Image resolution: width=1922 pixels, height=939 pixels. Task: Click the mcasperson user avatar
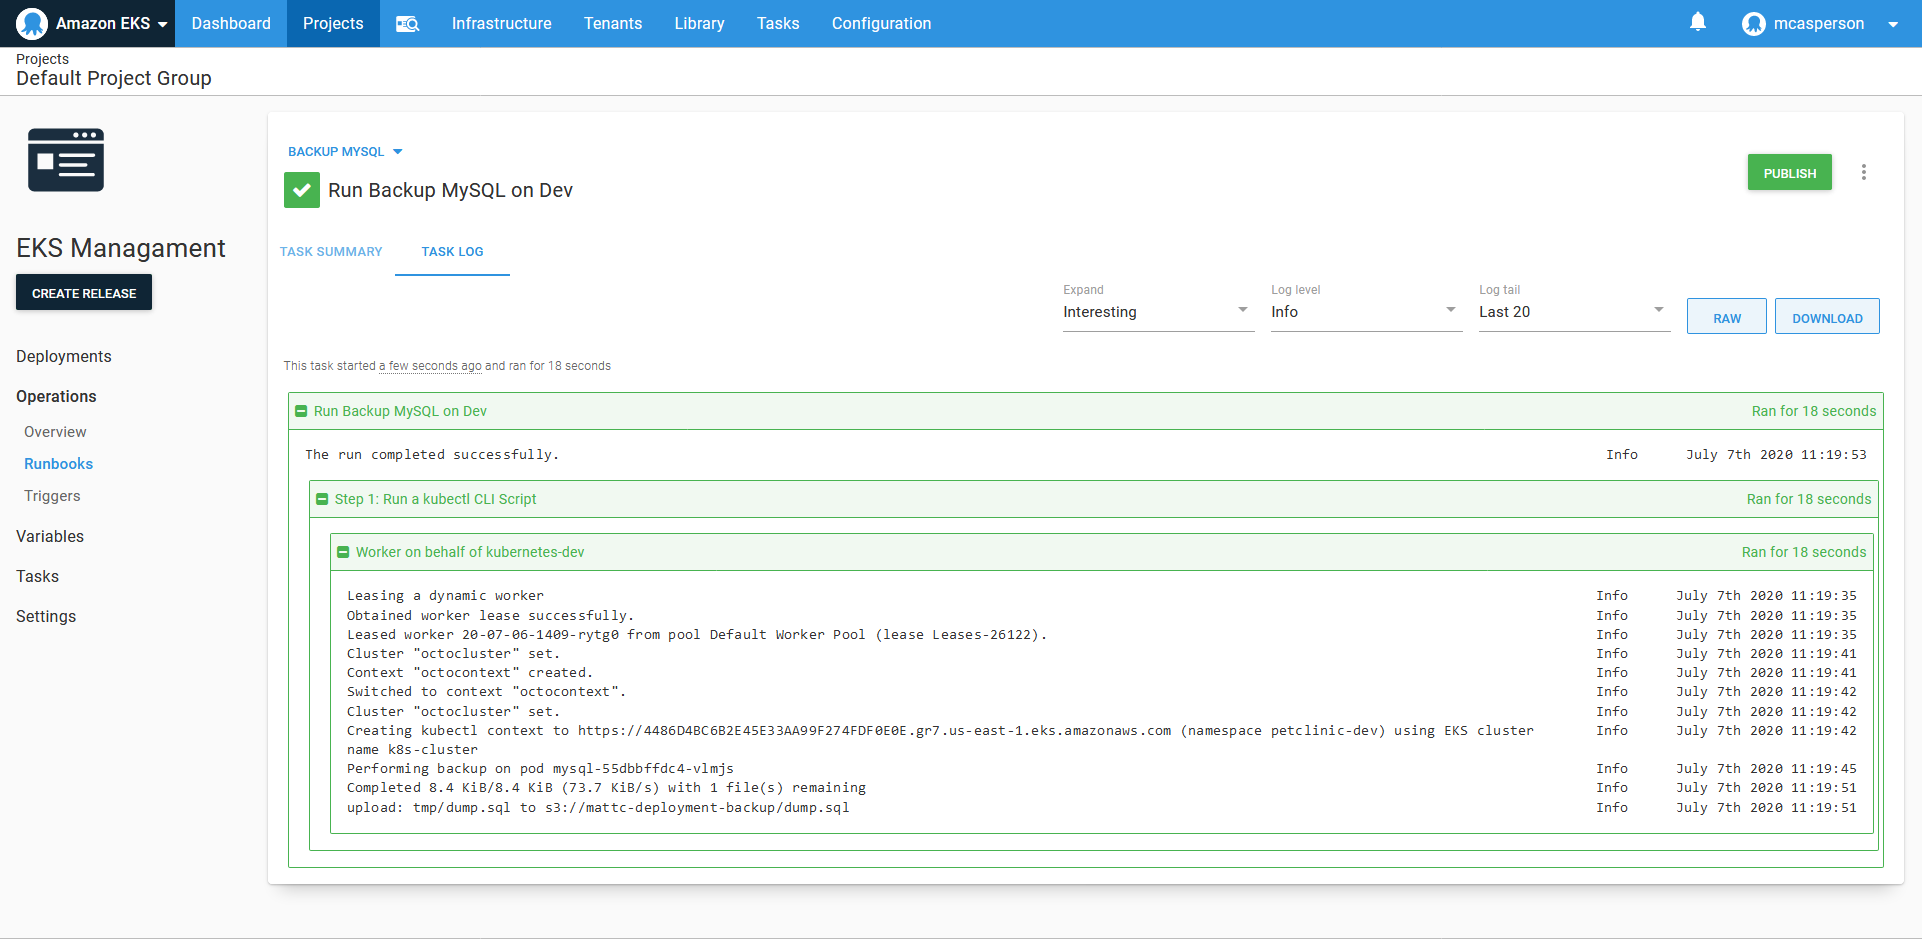click(x=1754, y=23)
